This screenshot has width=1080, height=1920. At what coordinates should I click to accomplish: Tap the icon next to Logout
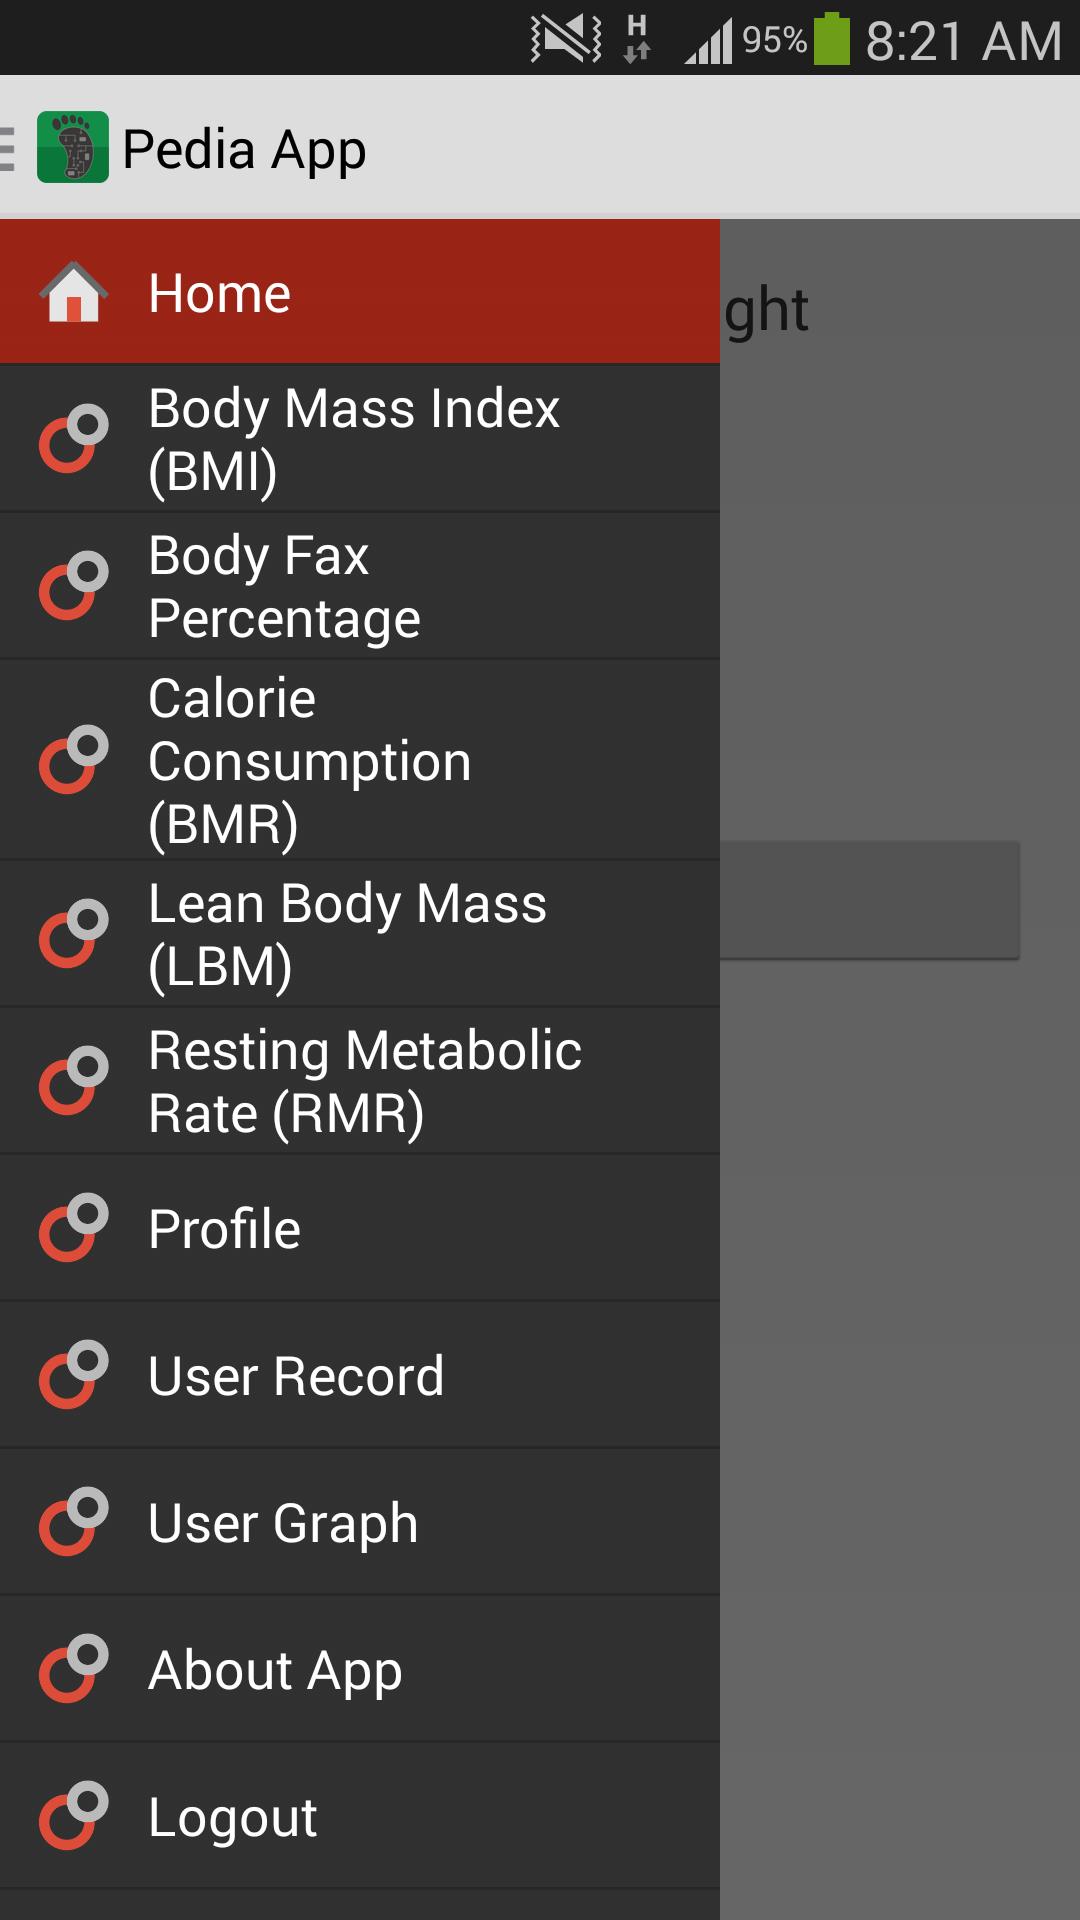click(x=73, y=1816)
